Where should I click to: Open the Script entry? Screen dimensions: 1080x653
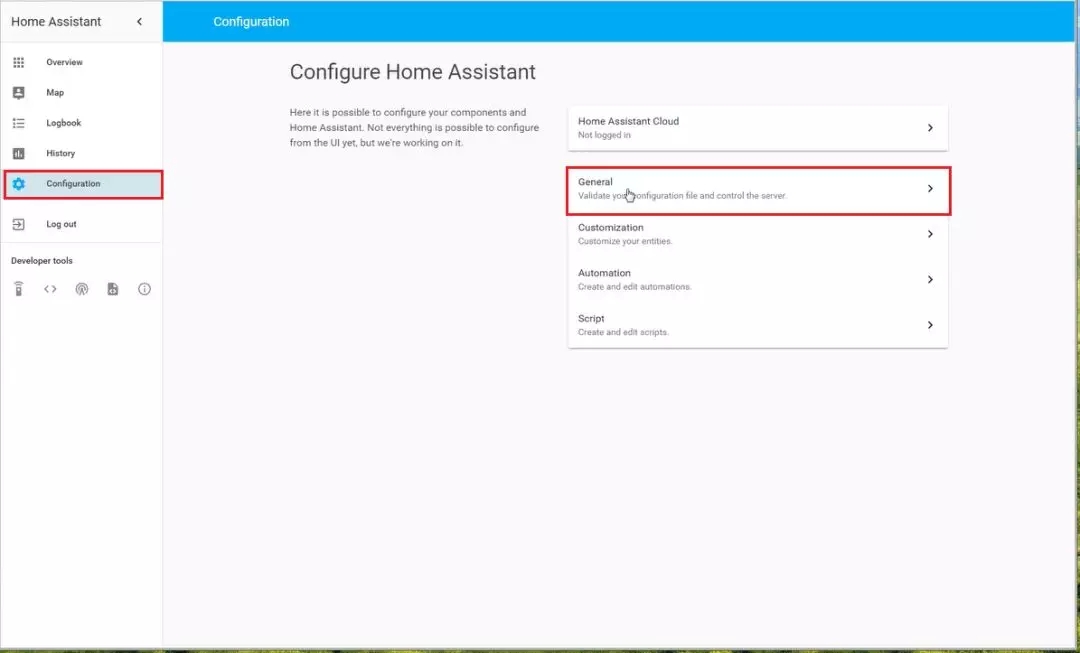point(758,325)
